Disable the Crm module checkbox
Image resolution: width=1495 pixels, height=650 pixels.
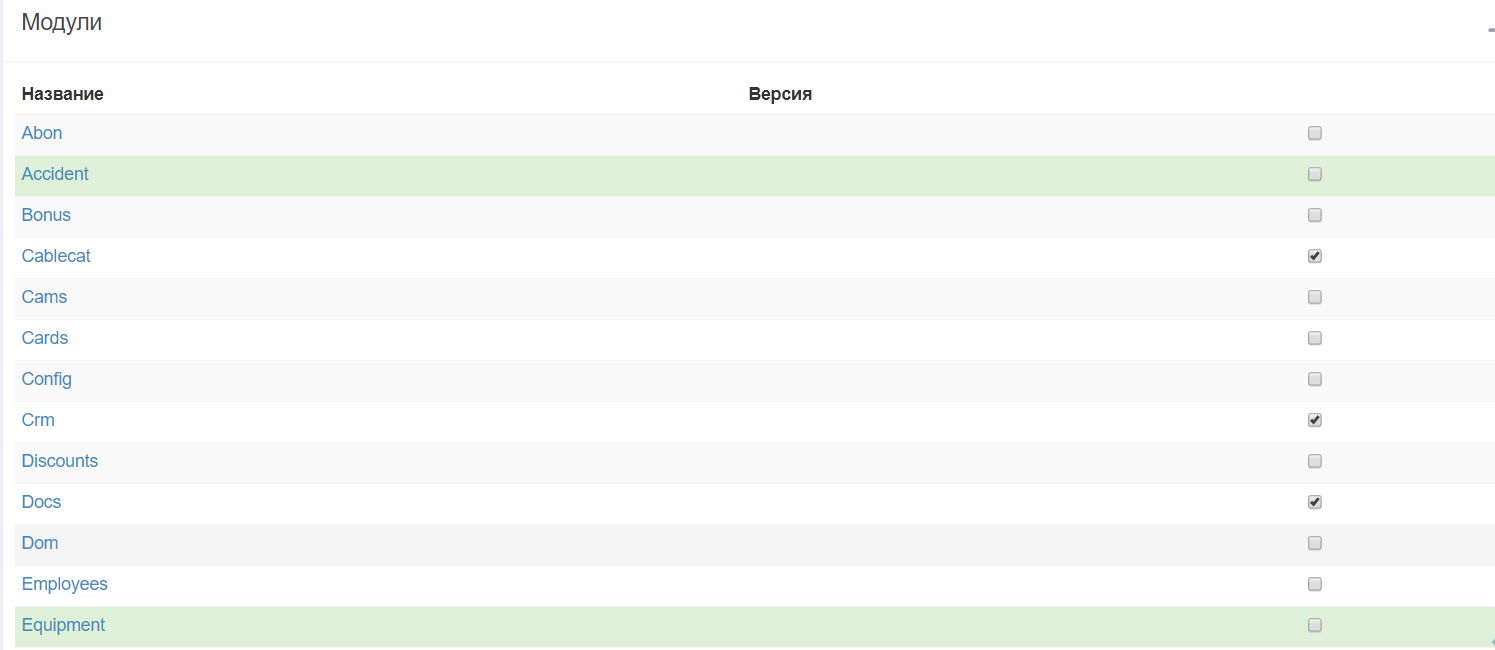tap(1315, 420)
